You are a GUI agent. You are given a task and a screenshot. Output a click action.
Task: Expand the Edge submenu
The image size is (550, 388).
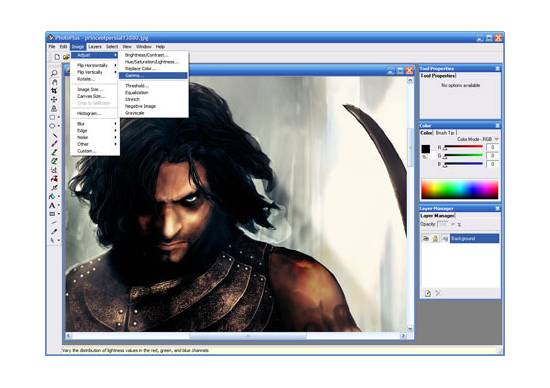coord(95,131)
